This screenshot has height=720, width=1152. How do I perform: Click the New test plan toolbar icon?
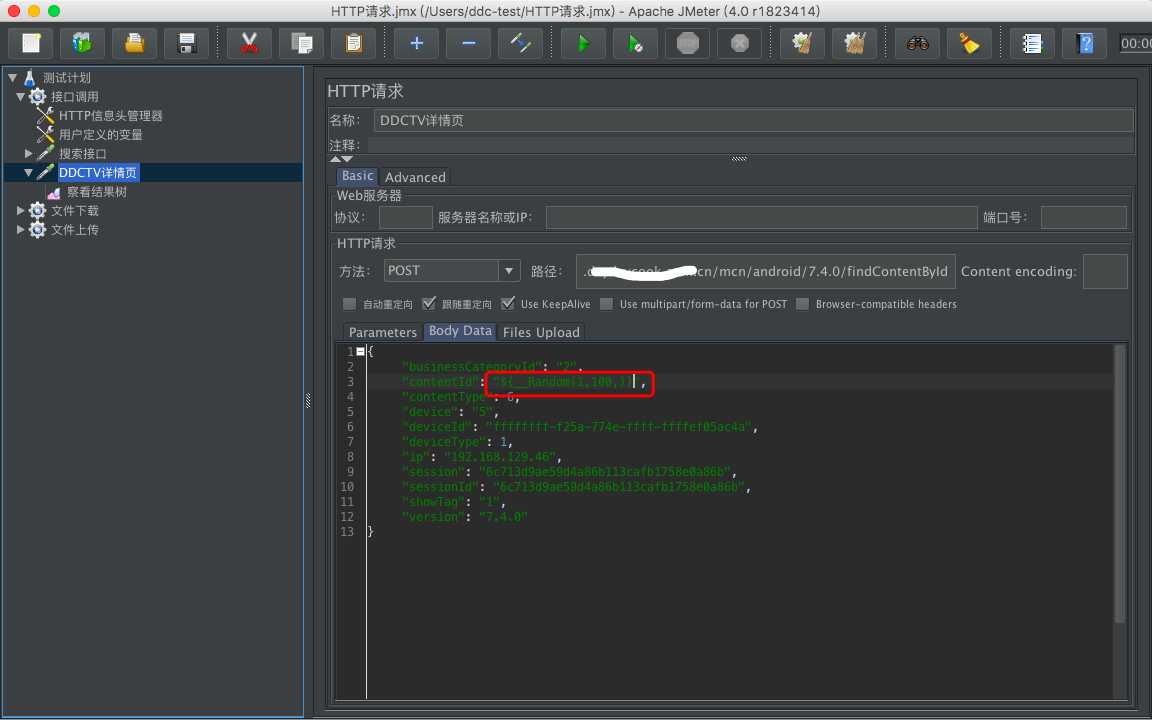(x=31, y=43)
